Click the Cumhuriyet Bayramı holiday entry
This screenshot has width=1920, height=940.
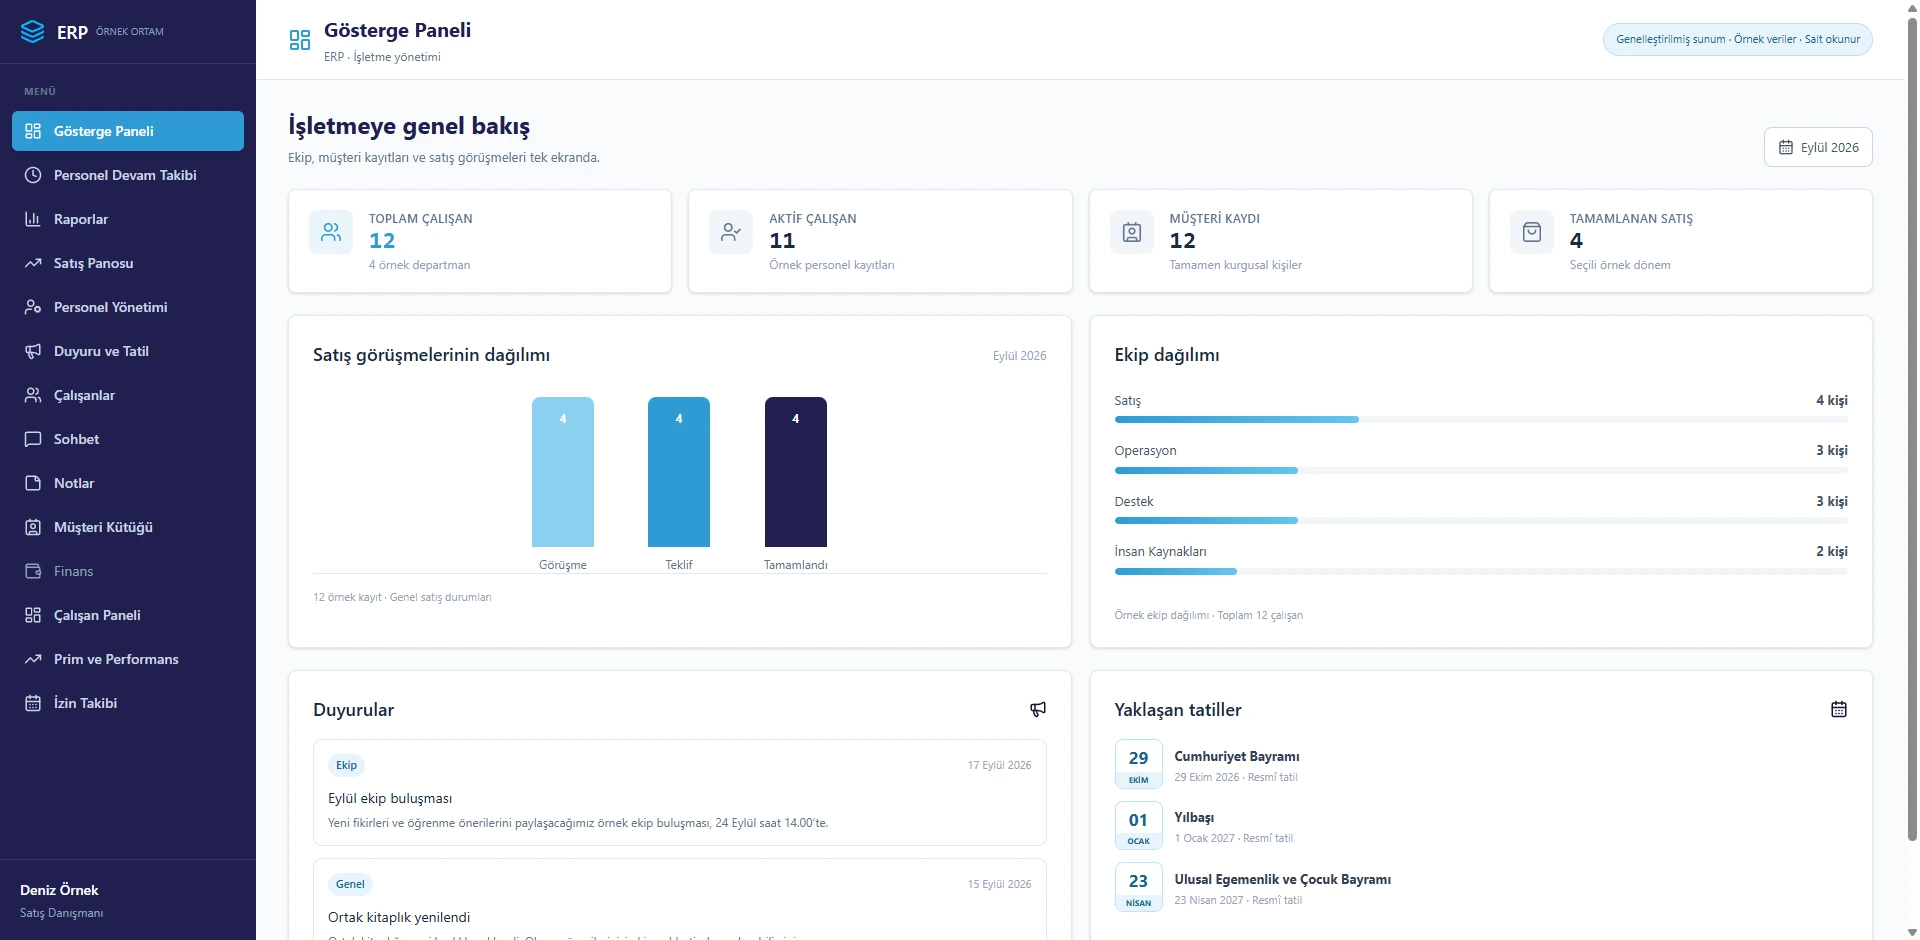tap(1481, 765)
